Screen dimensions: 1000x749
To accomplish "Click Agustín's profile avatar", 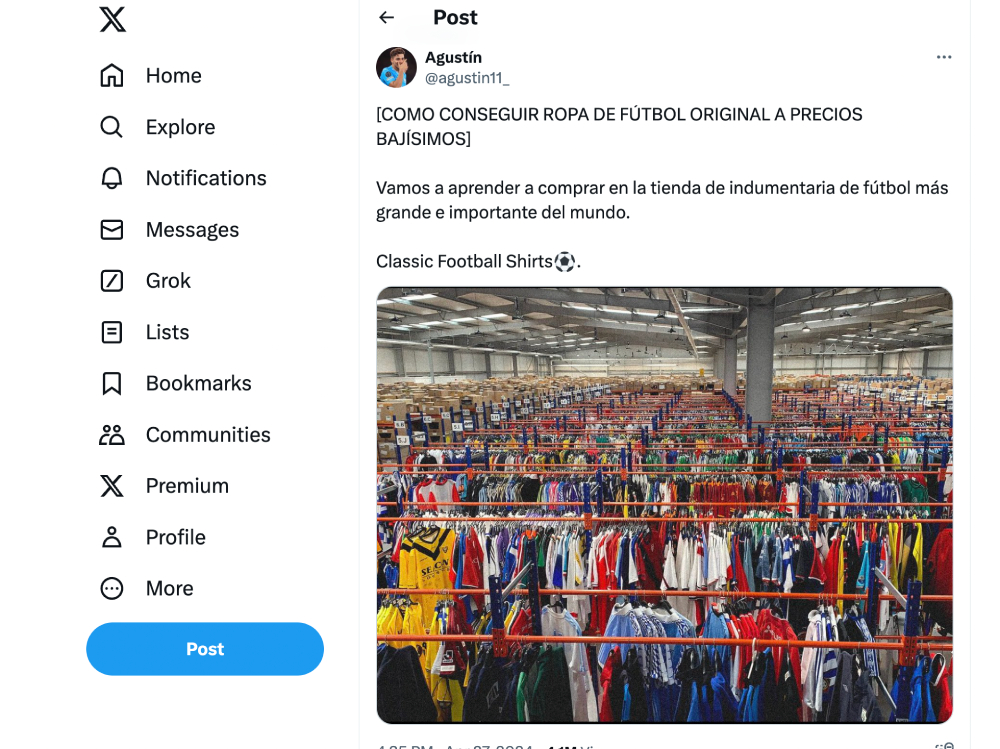I will [x=396, y=67].
